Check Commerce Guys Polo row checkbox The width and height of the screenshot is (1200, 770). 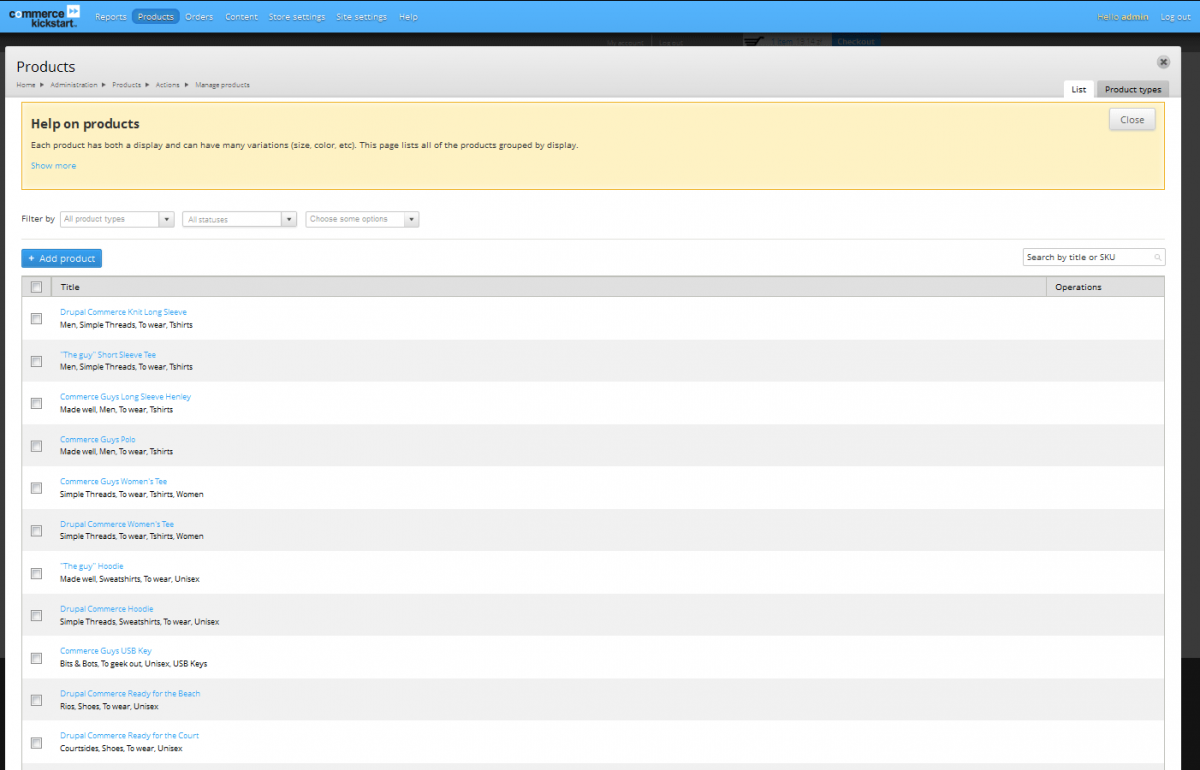37,446
